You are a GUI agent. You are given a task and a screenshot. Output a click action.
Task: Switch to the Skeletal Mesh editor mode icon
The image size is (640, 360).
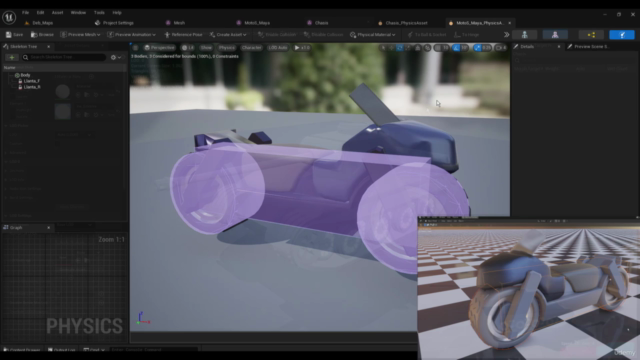coord(555,35)
